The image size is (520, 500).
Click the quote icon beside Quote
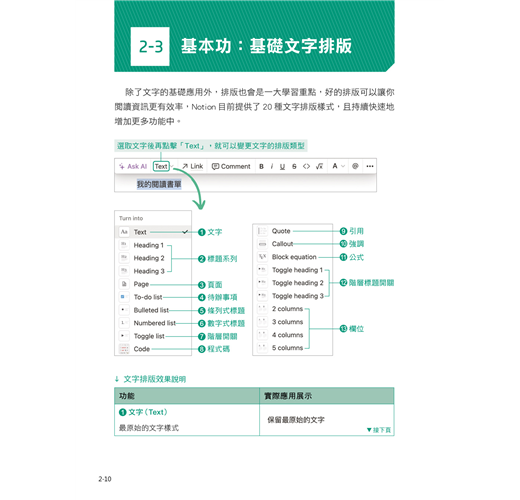click(x=262, y=231)
